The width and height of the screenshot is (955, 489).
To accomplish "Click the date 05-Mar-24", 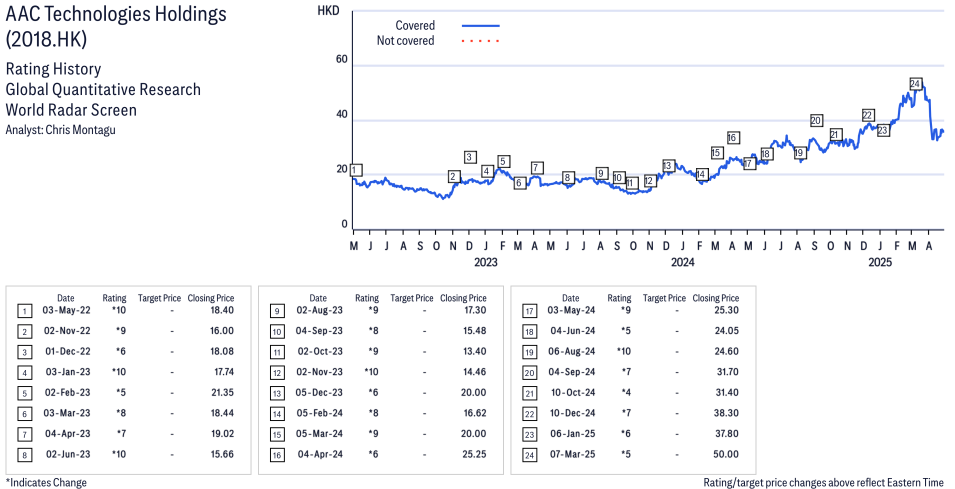I will click(319, 434).
